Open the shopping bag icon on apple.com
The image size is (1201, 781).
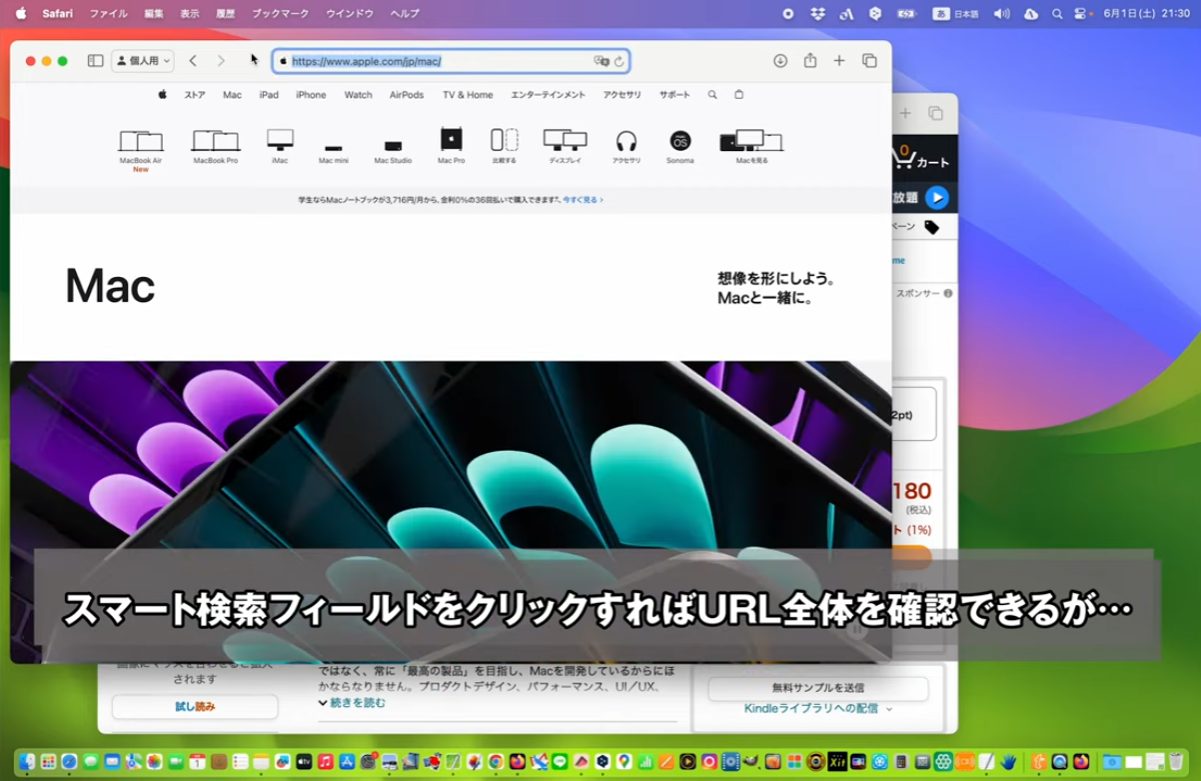[x=739, y=95]
